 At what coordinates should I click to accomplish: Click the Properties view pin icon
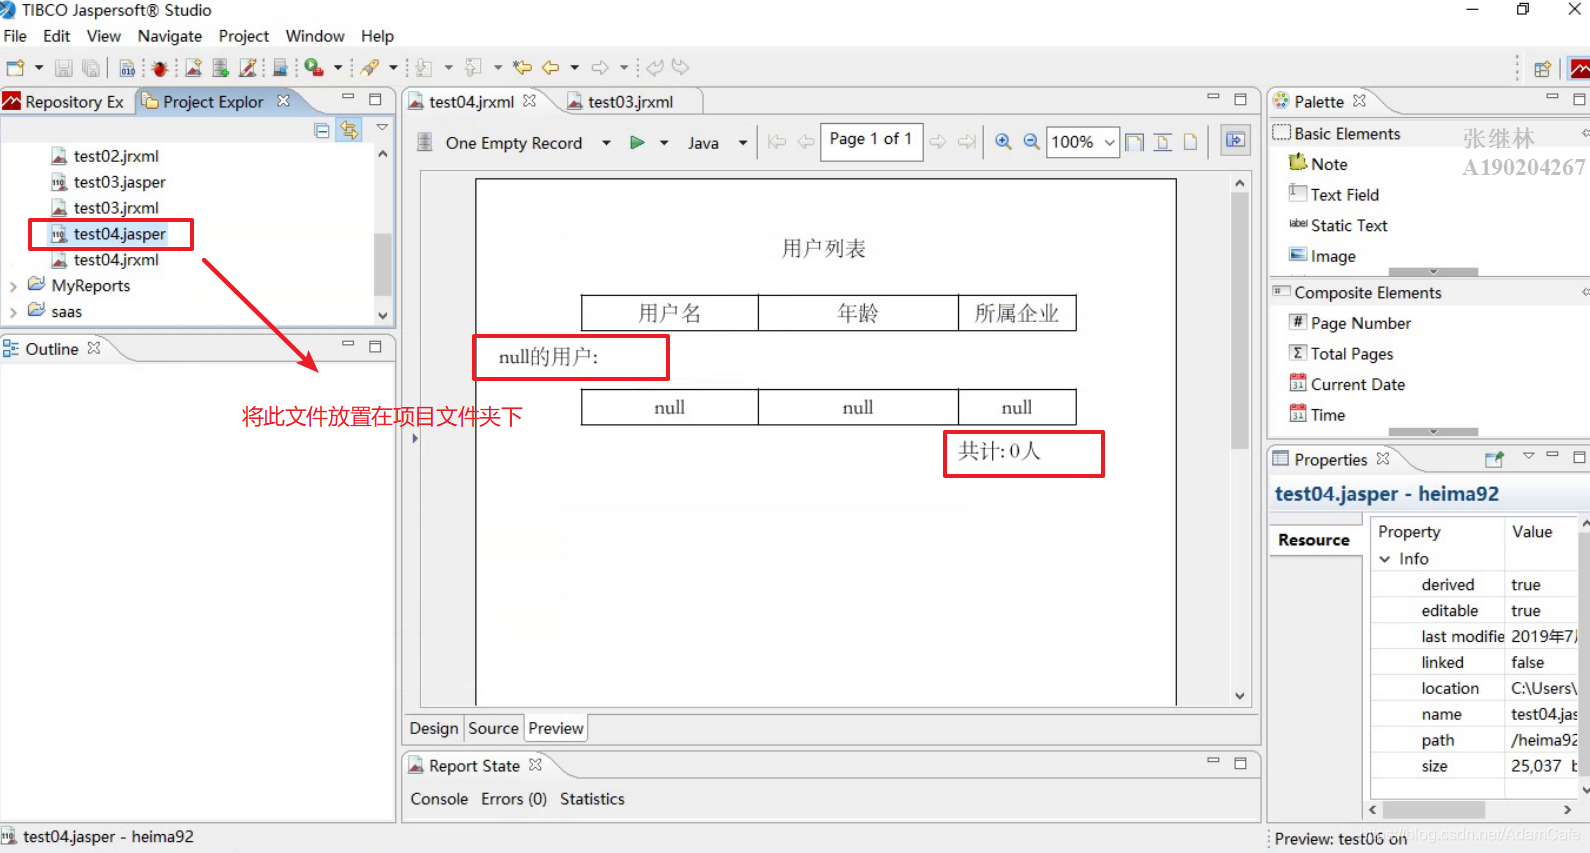(x=1495, y=459)
